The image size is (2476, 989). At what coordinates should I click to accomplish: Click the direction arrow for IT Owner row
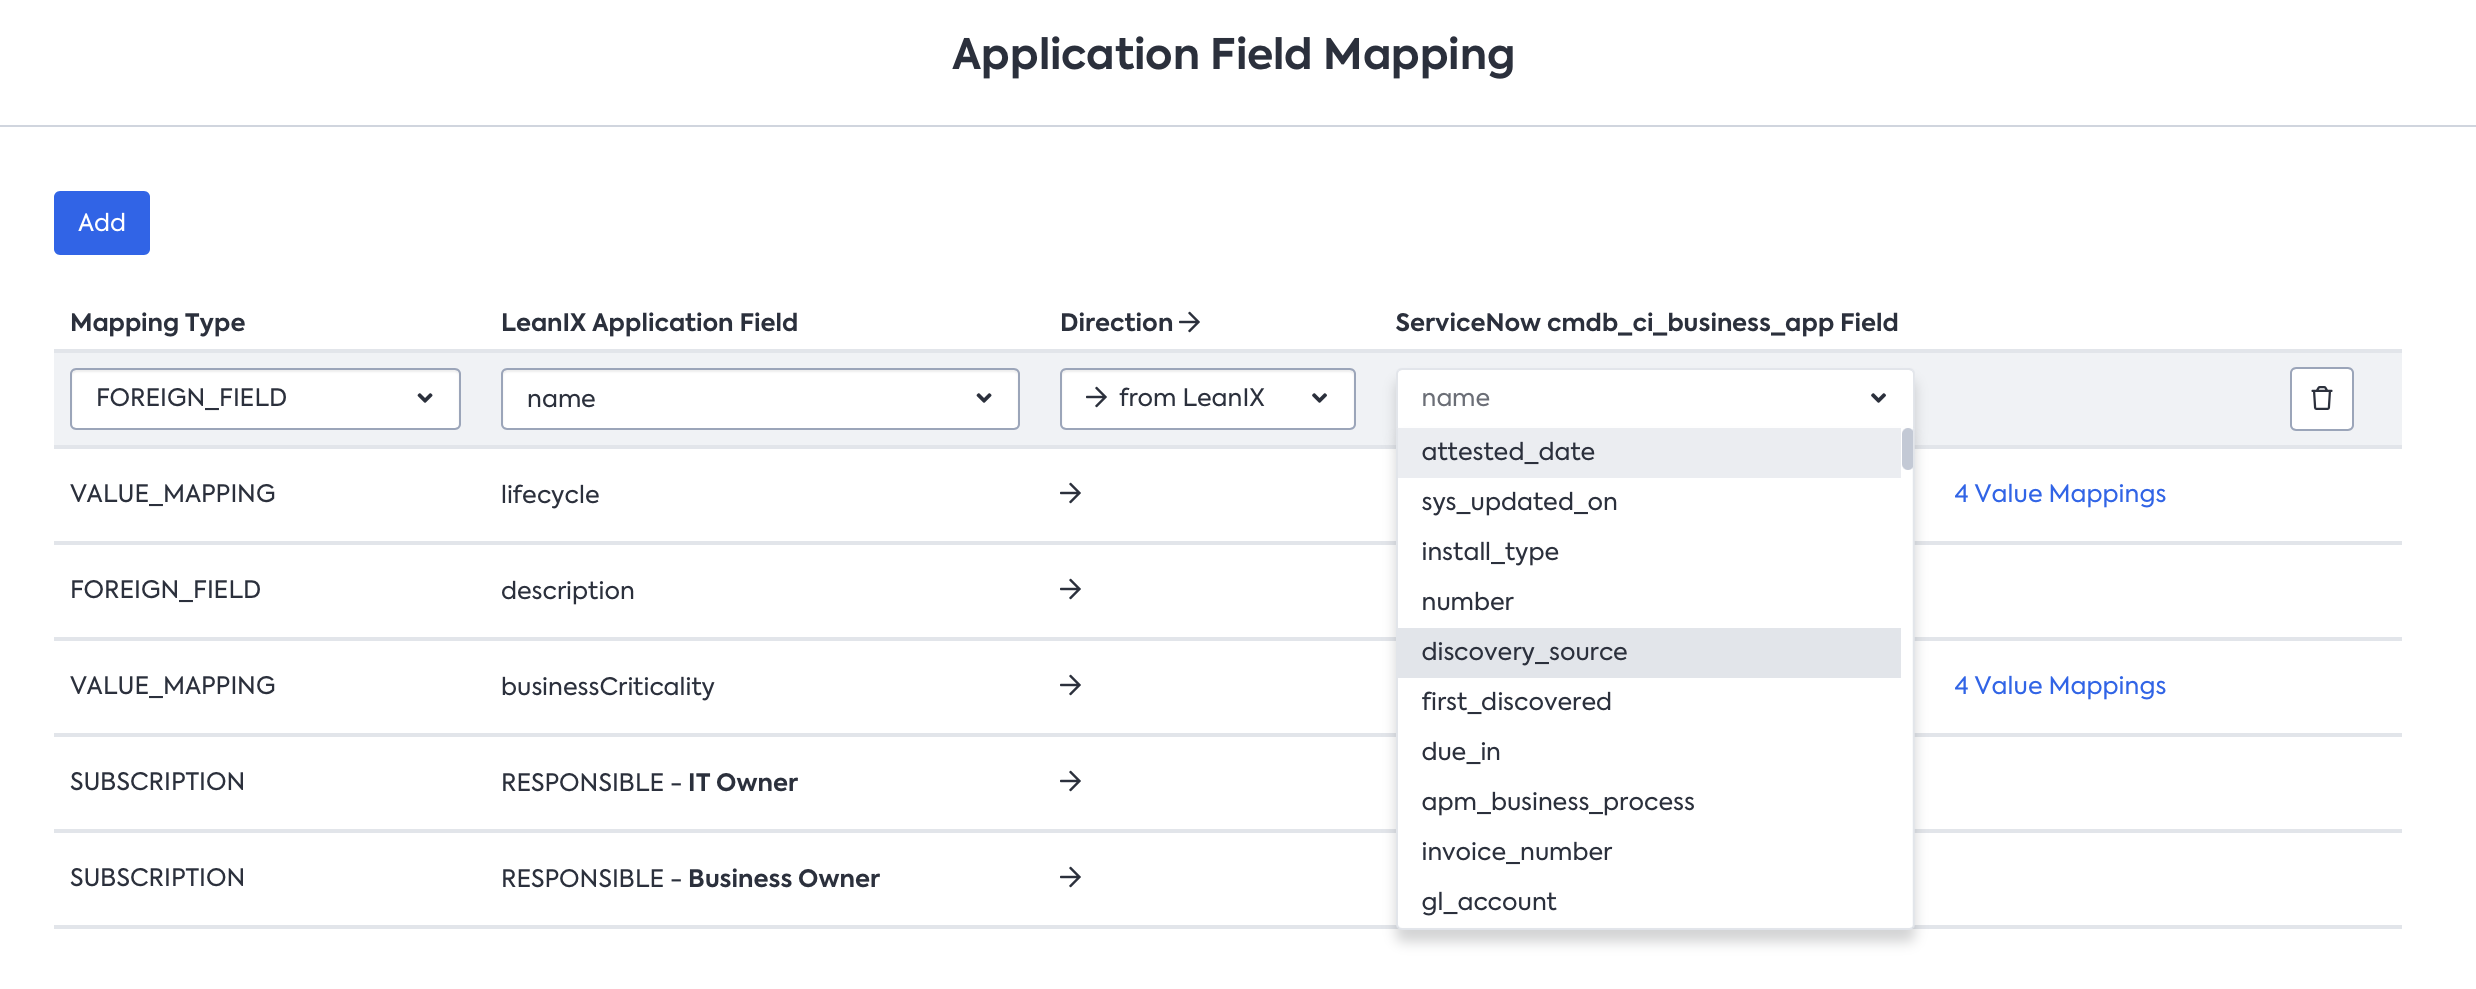coord(1070,781)
